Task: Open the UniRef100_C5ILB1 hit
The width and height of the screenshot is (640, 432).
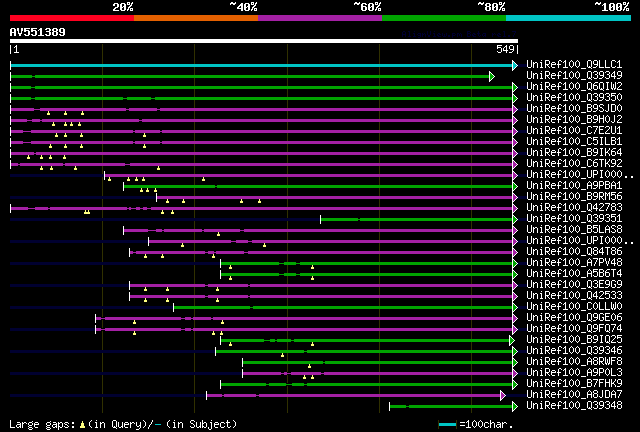Action: pyautogui.click(x=574, y=142)
